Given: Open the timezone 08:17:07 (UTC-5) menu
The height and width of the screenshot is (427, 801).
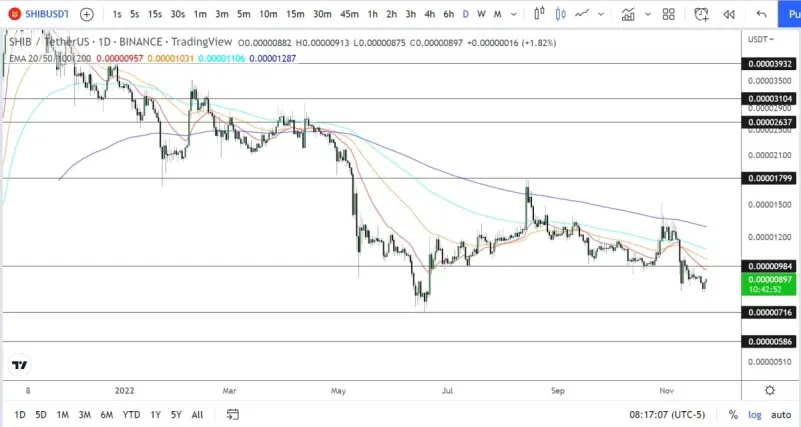Looking at the screenshot, I should click(667, 415).
